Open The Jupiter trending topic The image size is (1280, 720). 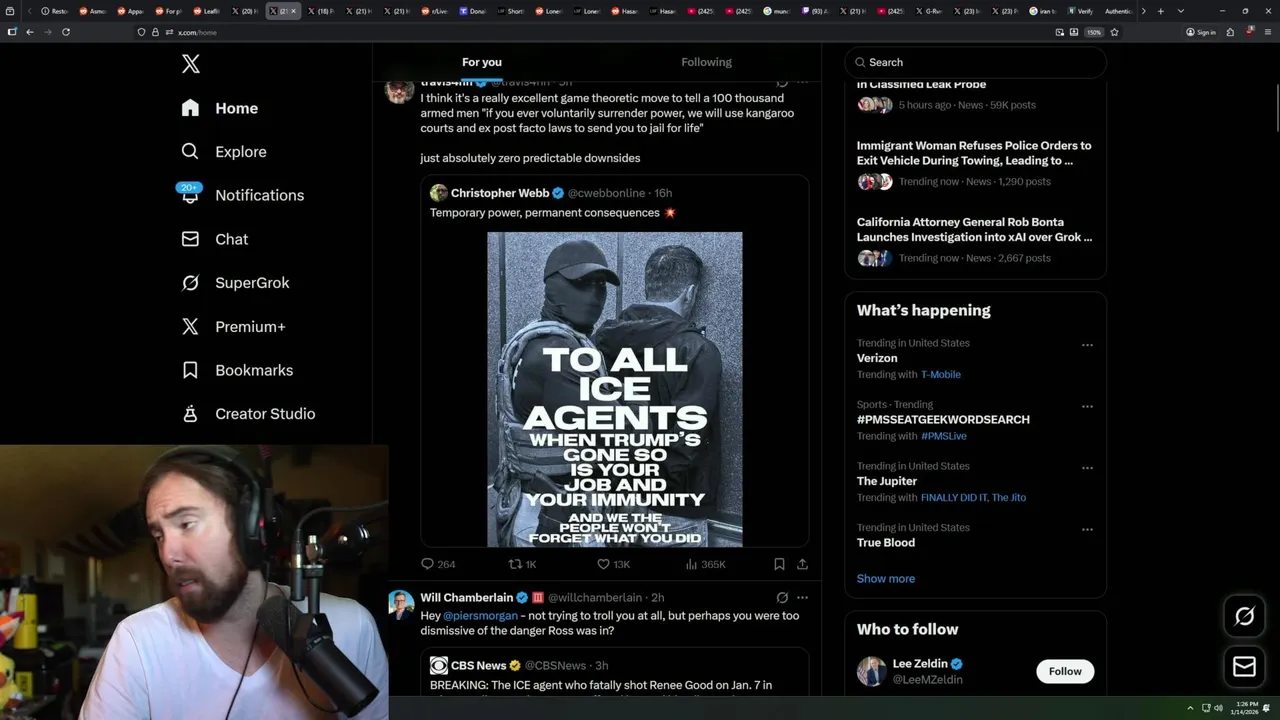click(x=887, y=481)
